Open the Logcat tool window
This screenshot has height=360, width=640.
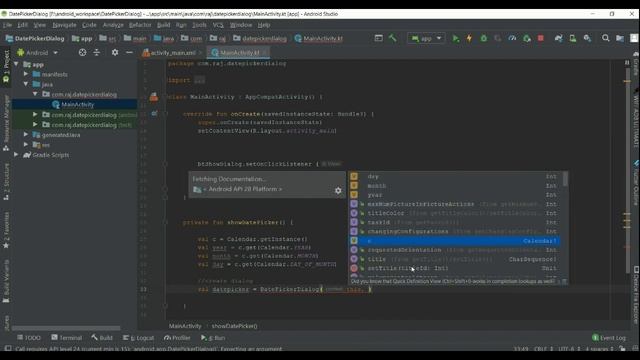point(139,338)
